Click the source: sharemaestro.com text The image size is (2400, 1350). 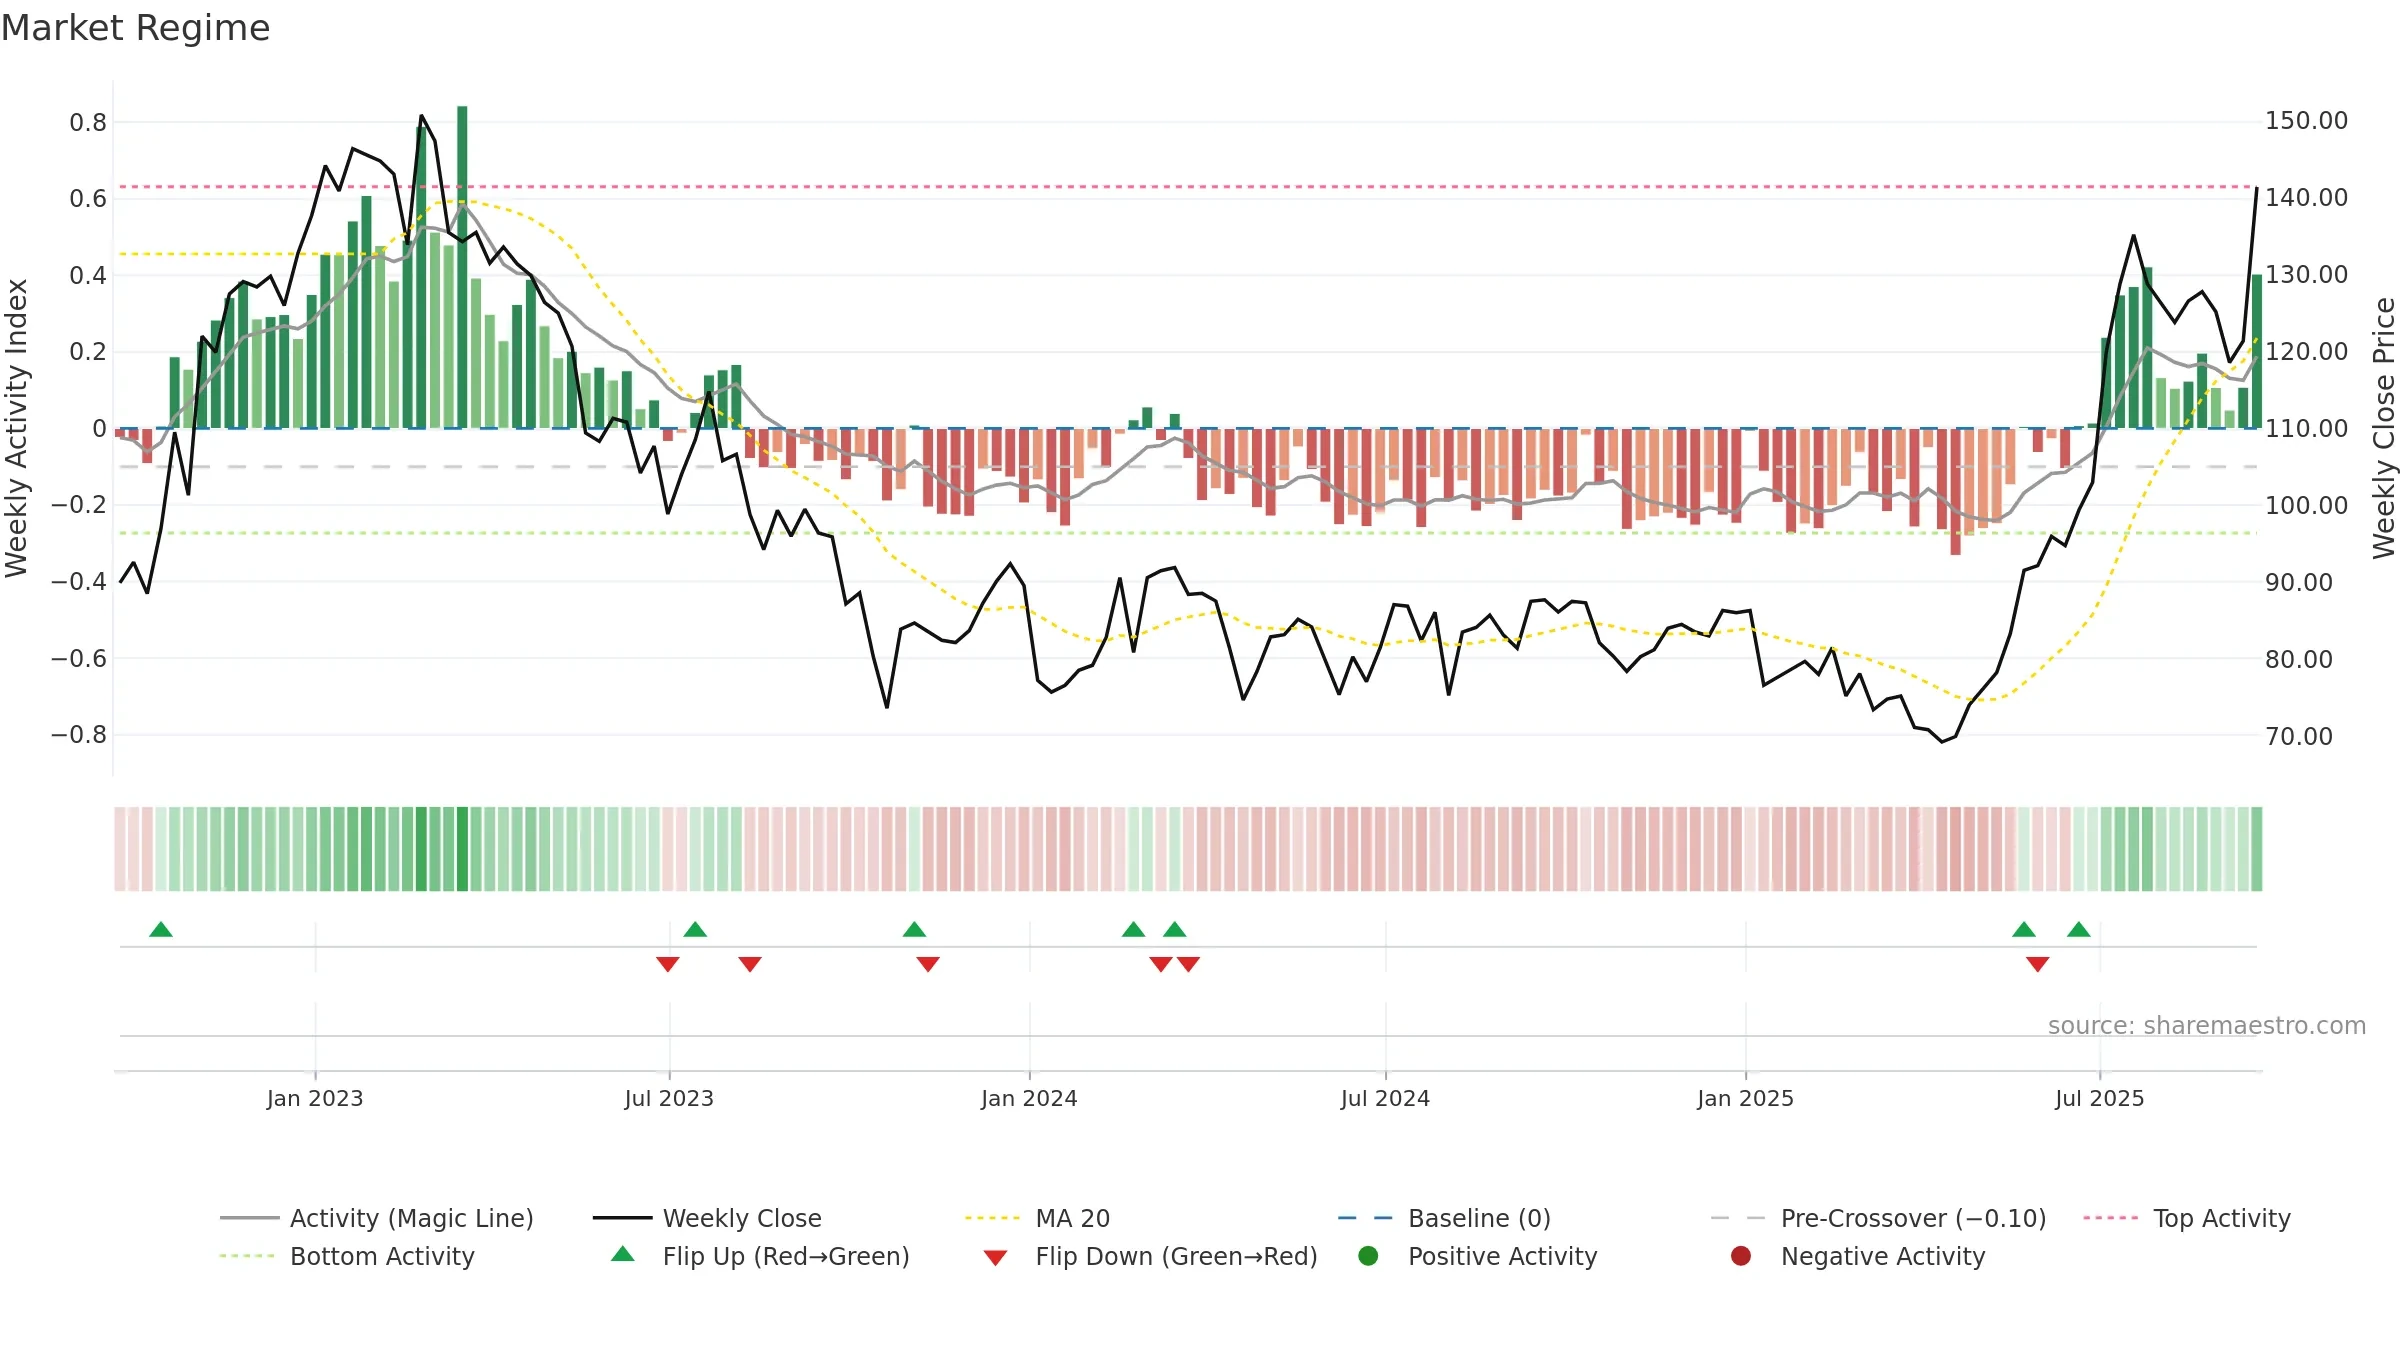[x=2207, y=1026]
